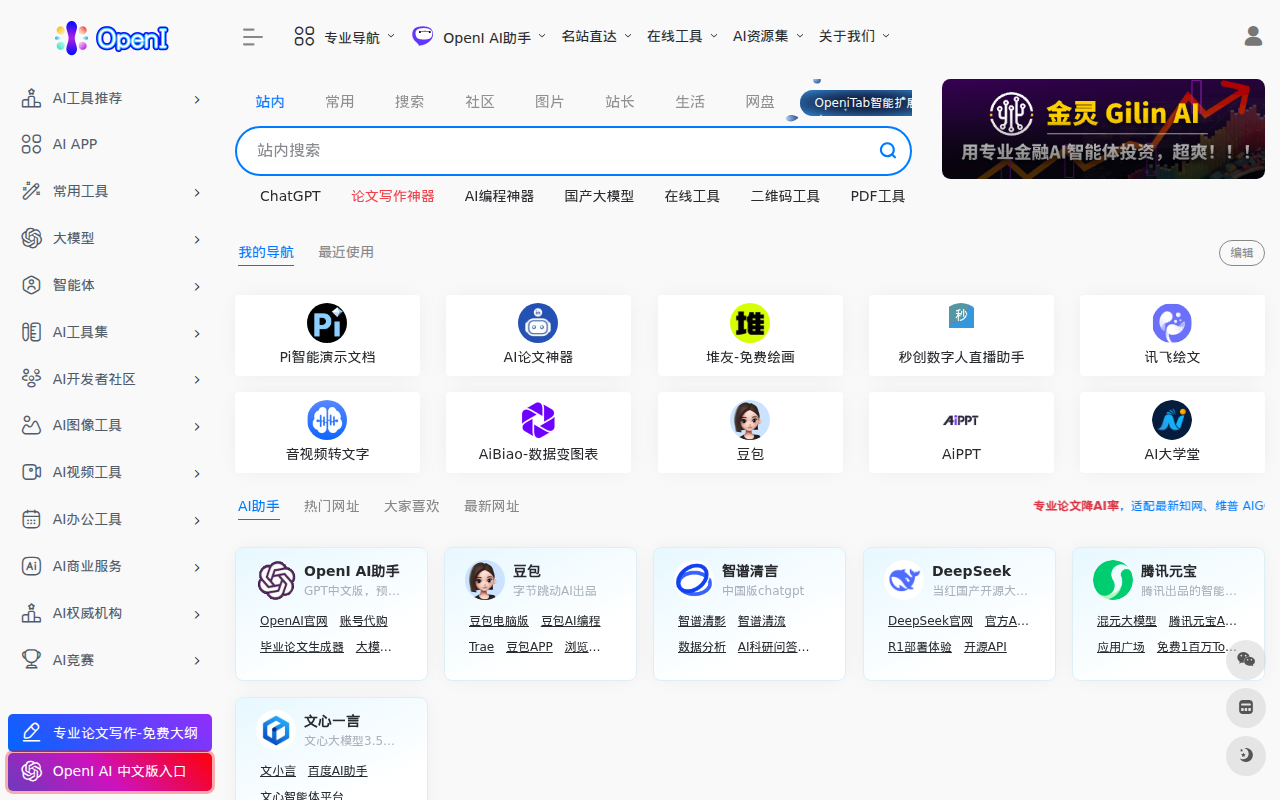Open 秒创数字人直播助手 icon
Viewport: 1280px width, 800px height.
click(x=961, y=316)
